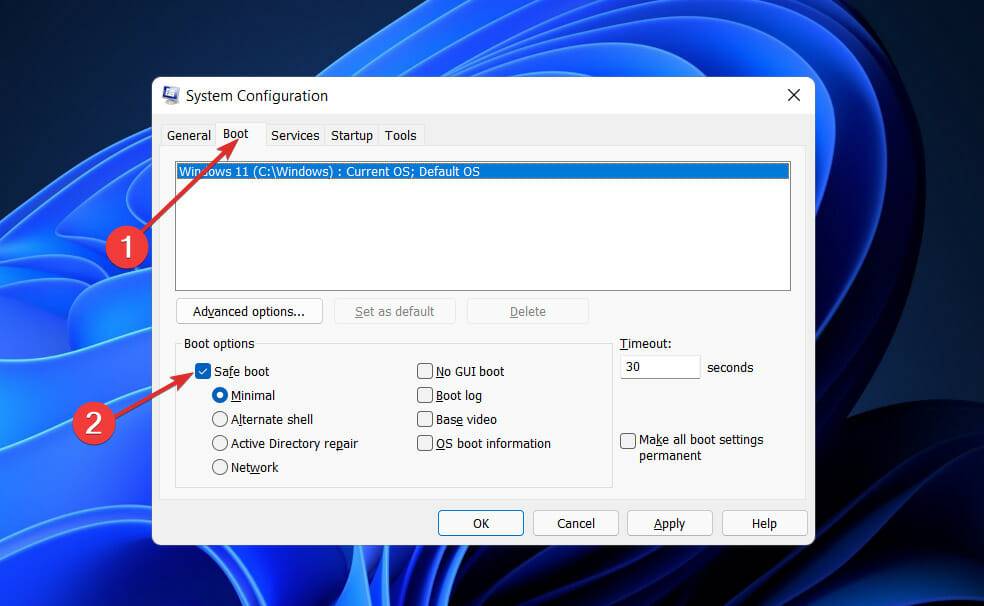Check Make all boot settings permanent
This screenshot has height=606, width=984.
[627, 440]
